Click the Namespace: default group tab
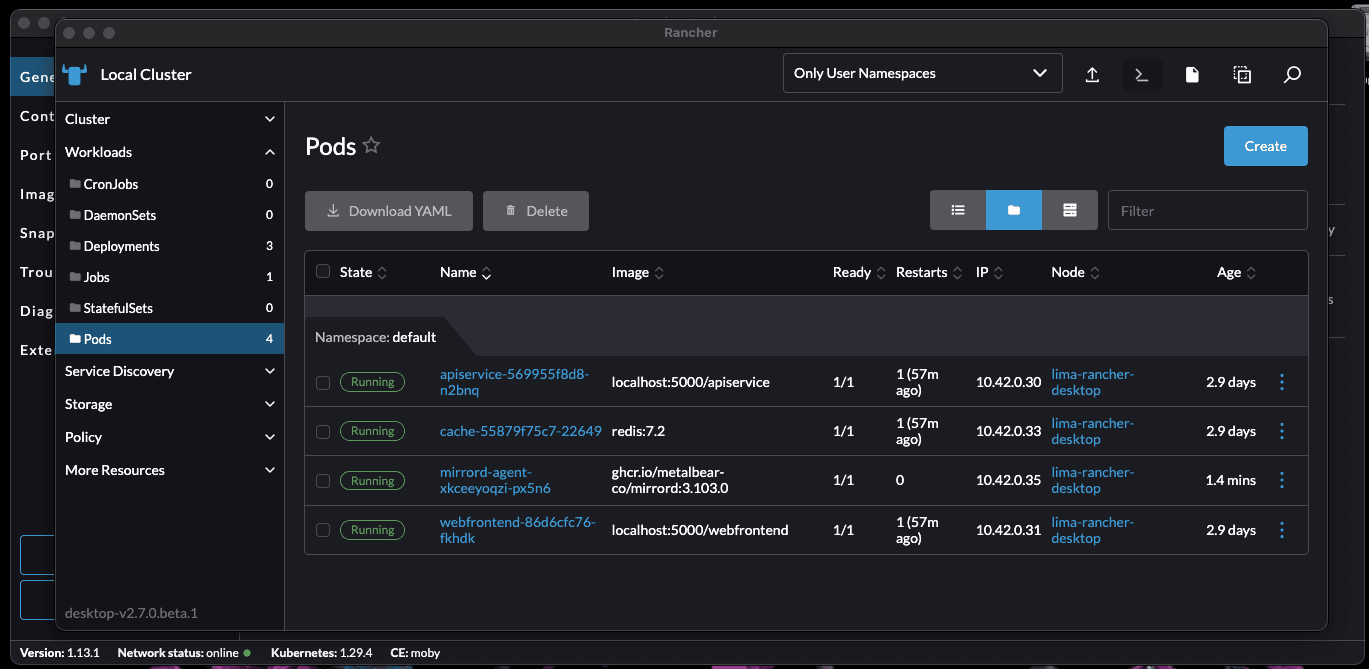 (376, 337)
